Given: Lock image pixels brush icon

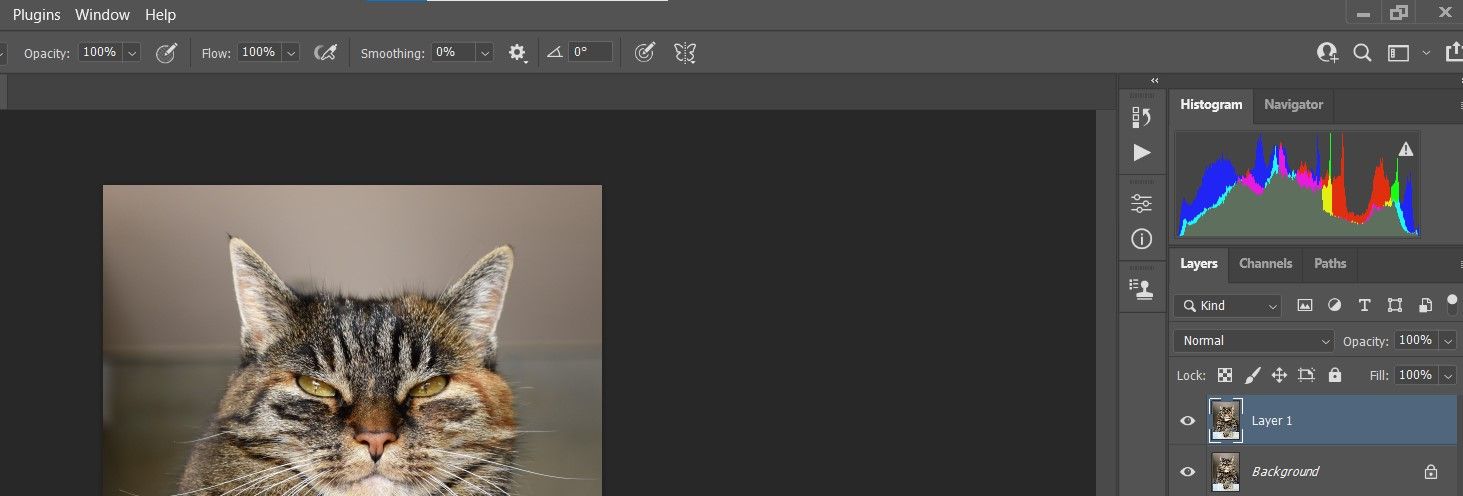Looking at the screenshot, I should (1252, 375).
